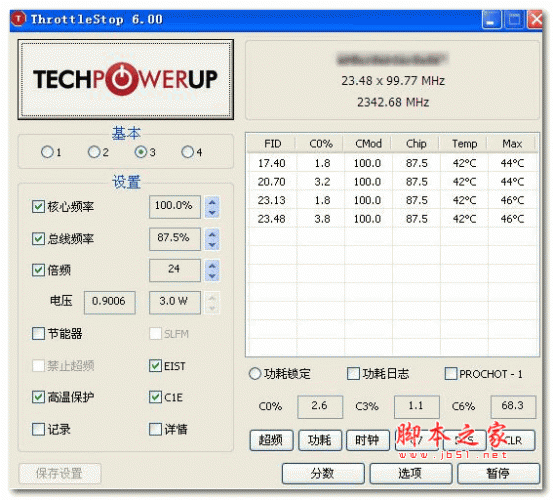The width and height of the screenshot is (553, 500).
Task: Click the FID column header
Action: (272, 144)
